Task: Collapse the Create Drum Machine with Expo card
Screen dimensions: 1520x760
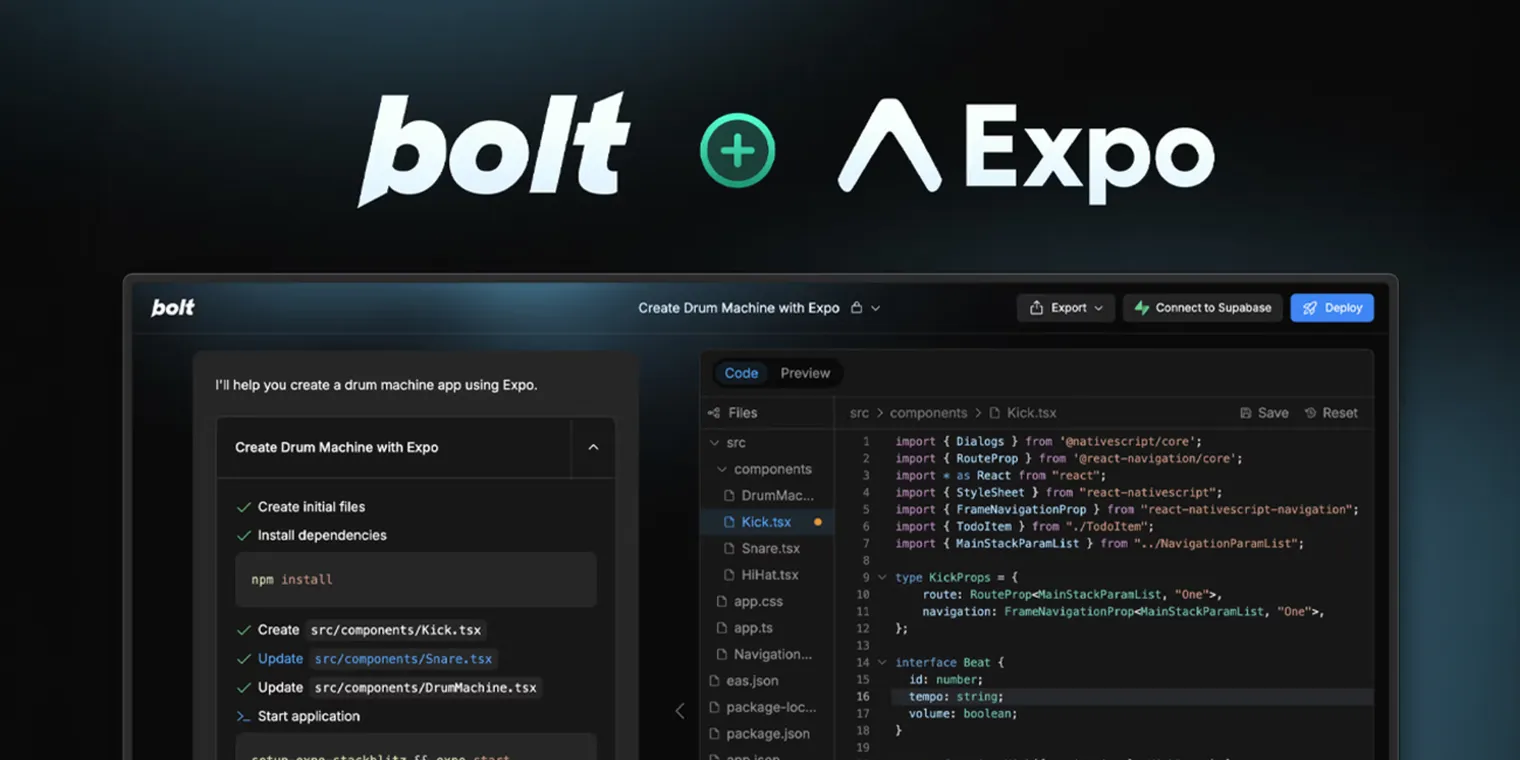Action: coord(592,447)
